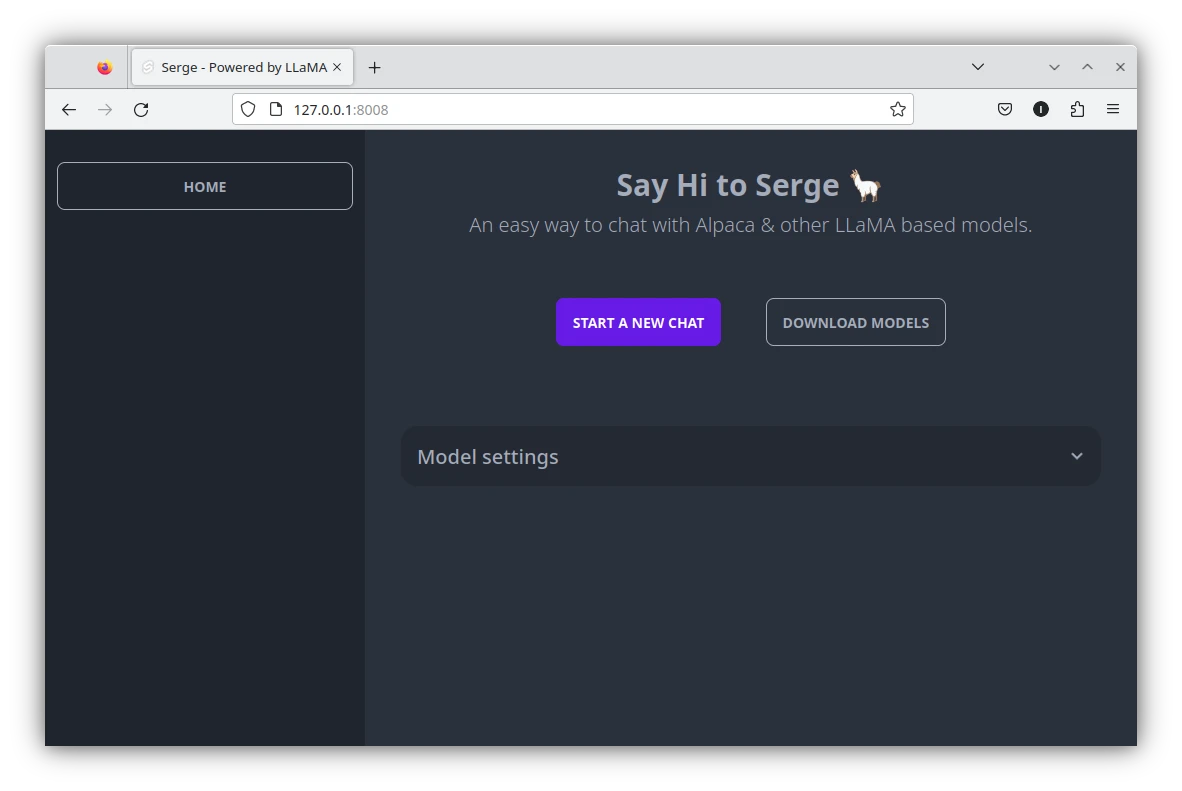1182x791 pixels.
Task: Go forward with the forward arrow
Action: 105,109
